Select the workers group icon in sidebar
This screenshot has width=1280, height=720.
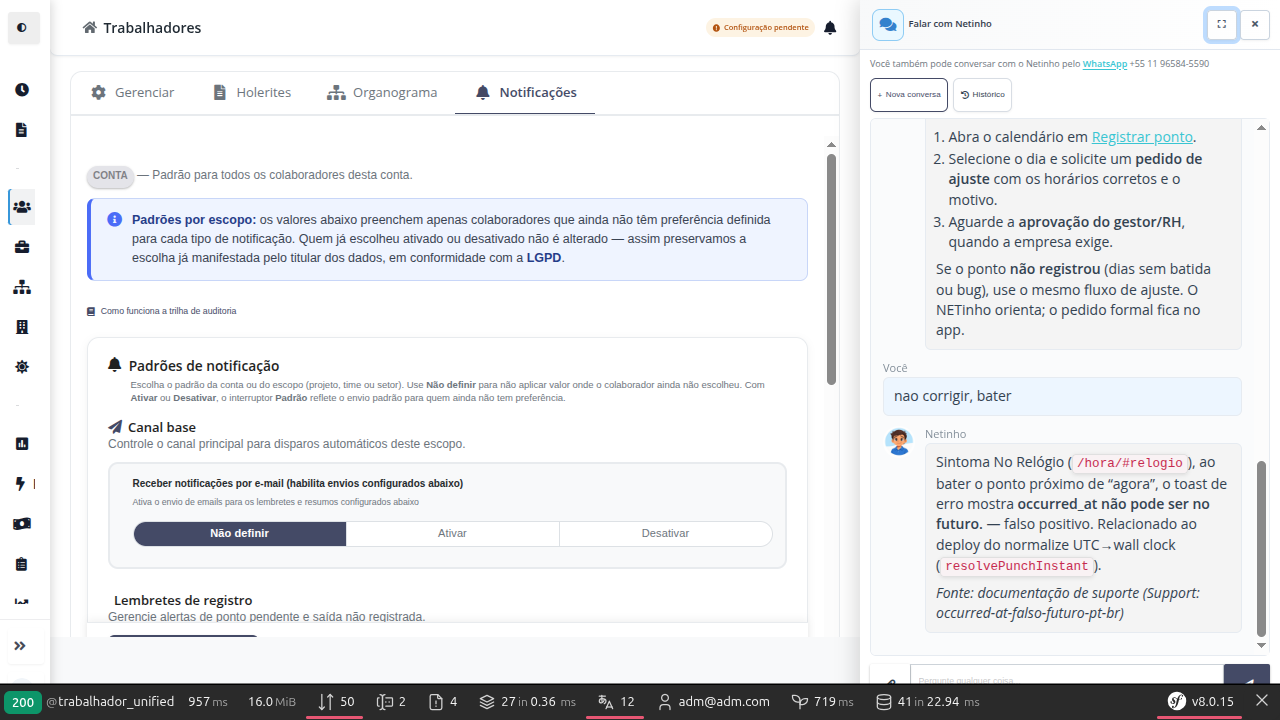pos(22,207)
